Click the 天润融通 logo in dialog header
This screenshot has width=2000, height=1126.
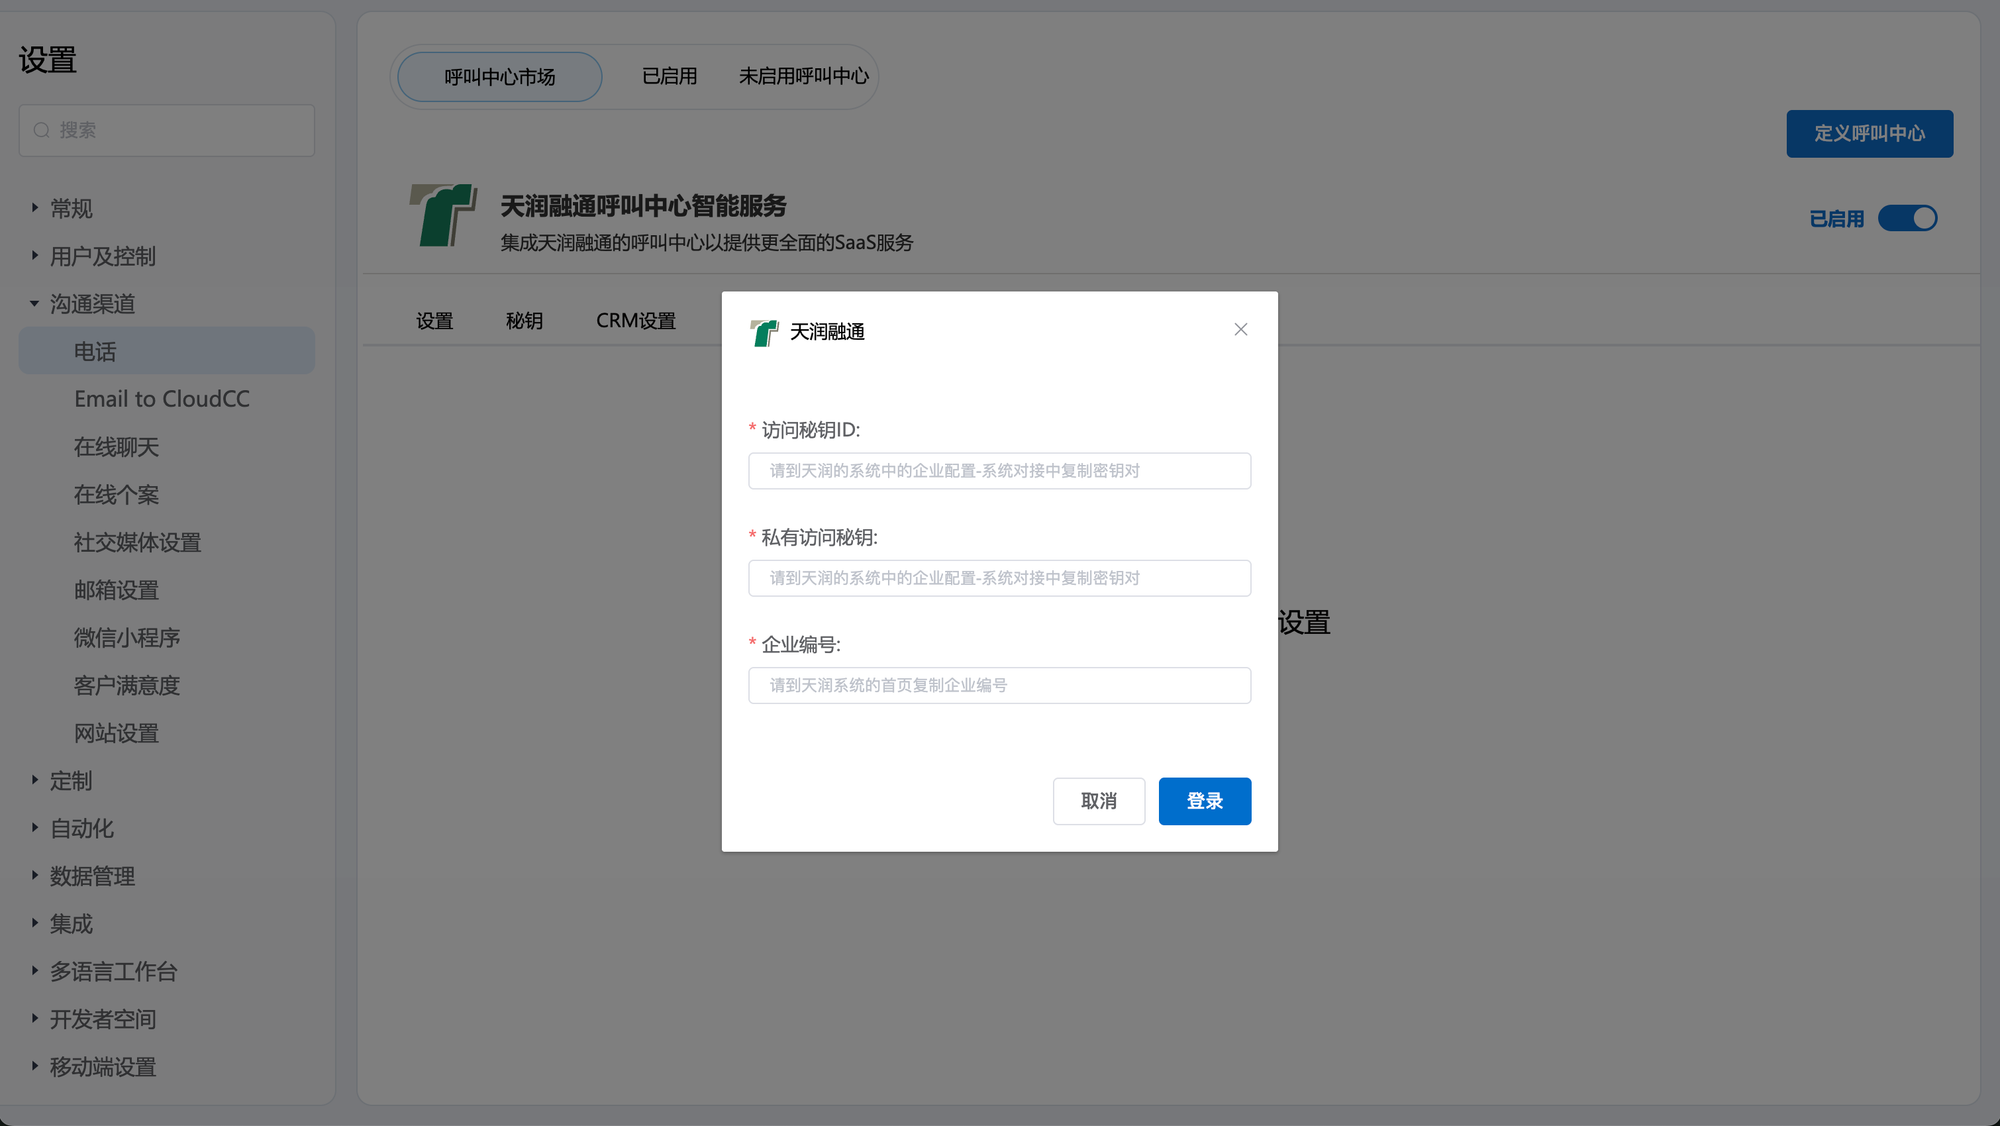point(764,332)
